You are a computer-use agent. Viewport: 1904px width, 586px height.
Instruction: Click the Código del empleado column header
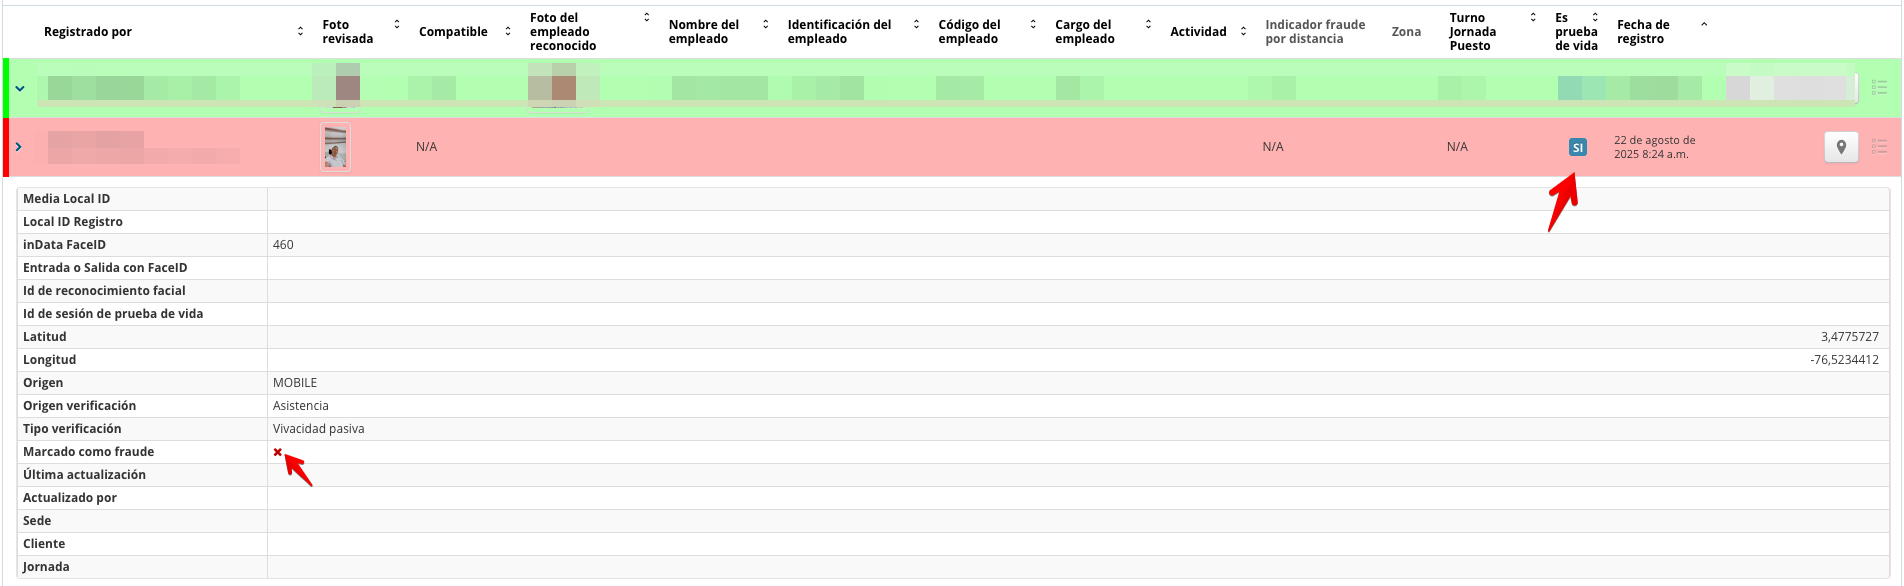[x=968, y=32]
